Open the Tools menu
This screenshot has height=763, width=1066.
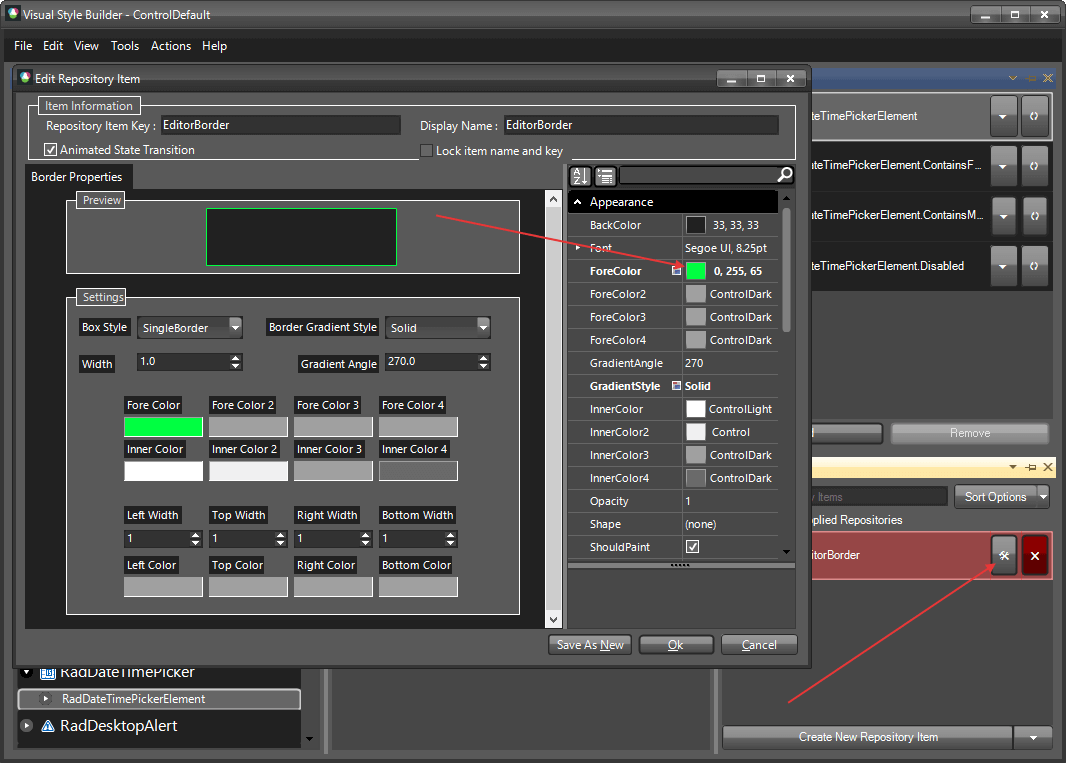coord(125,45)
